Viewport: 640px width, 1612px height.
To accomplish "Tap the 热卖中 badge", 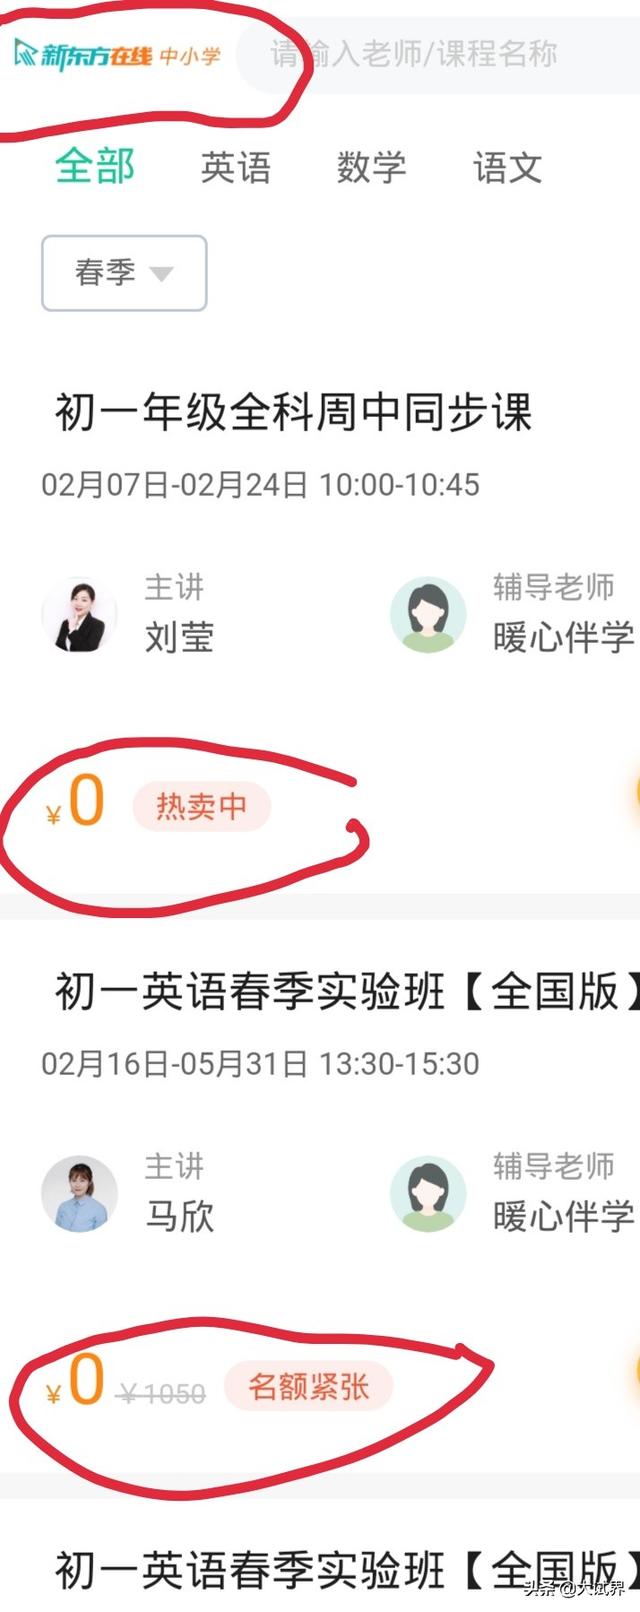I will click(202, 806).
